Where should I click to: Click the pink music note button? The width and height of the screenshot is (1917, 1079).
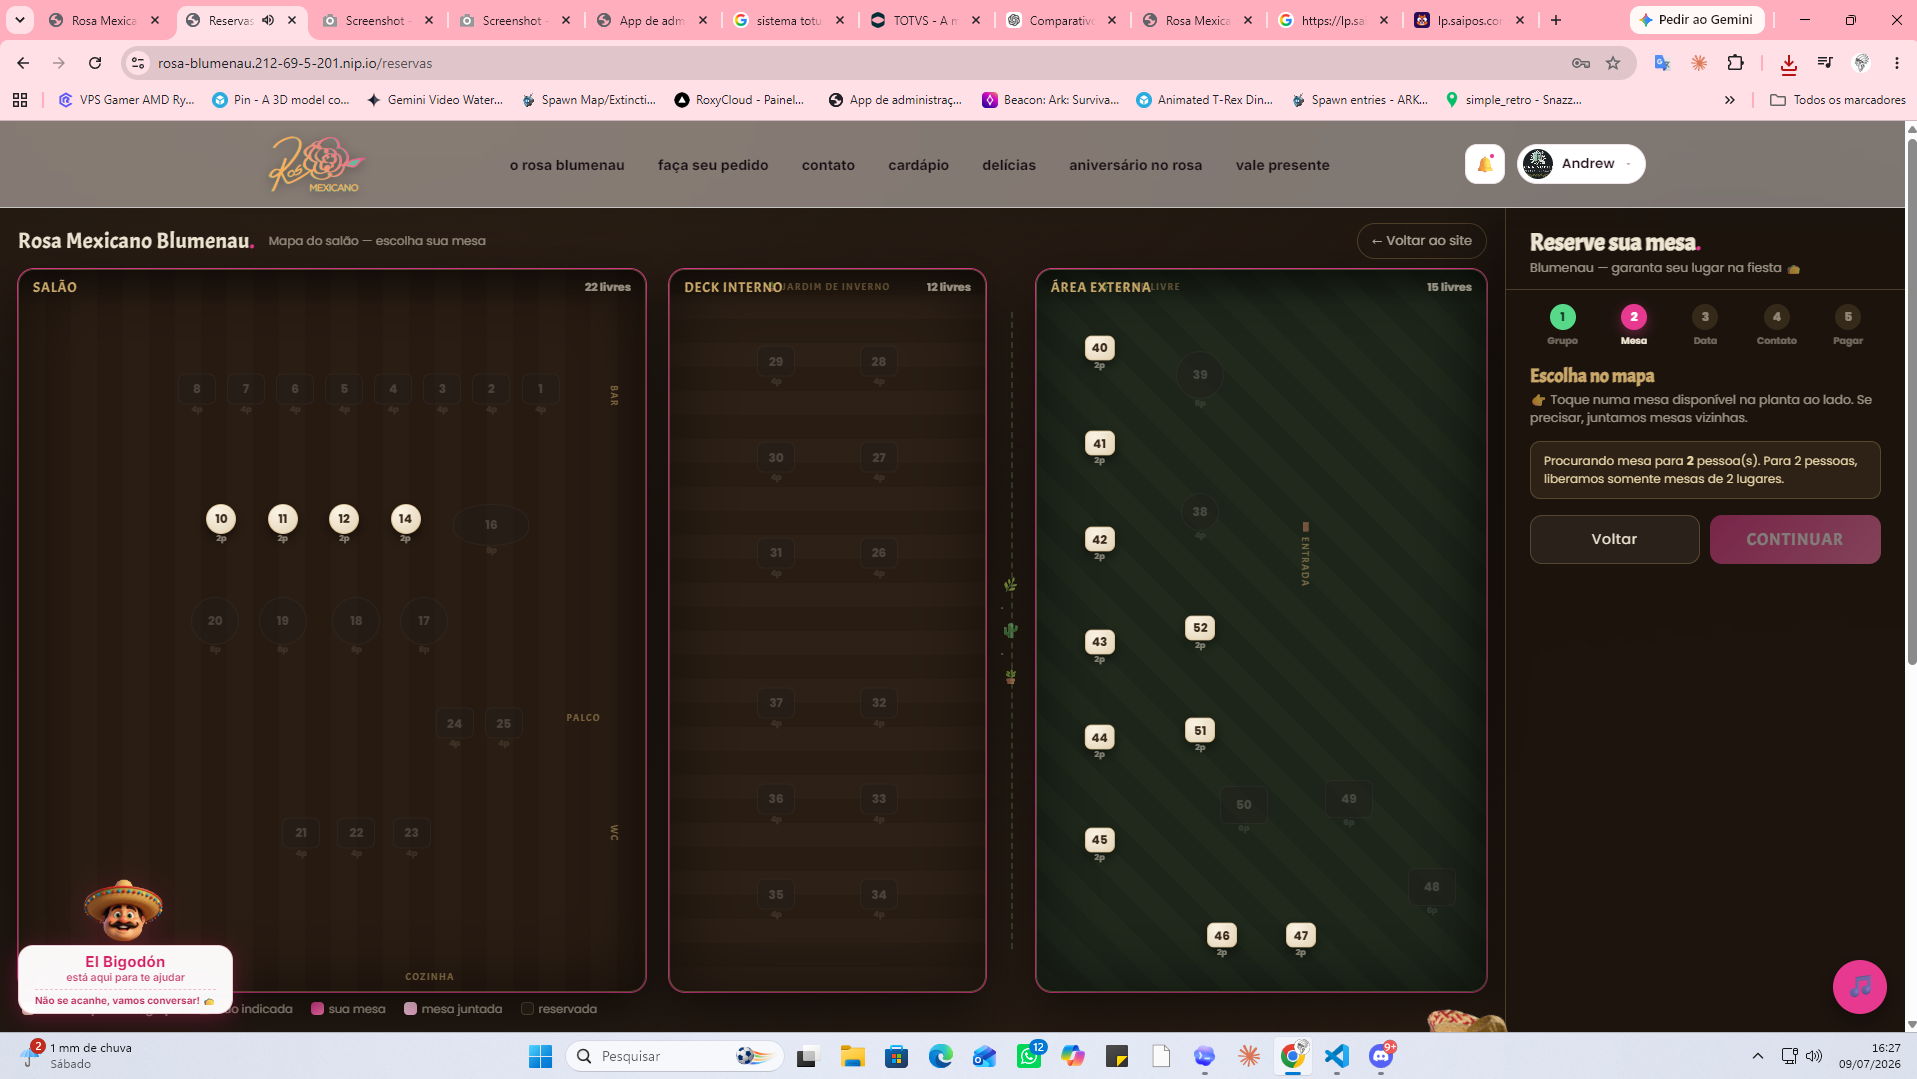click(x=1859, y=986)
